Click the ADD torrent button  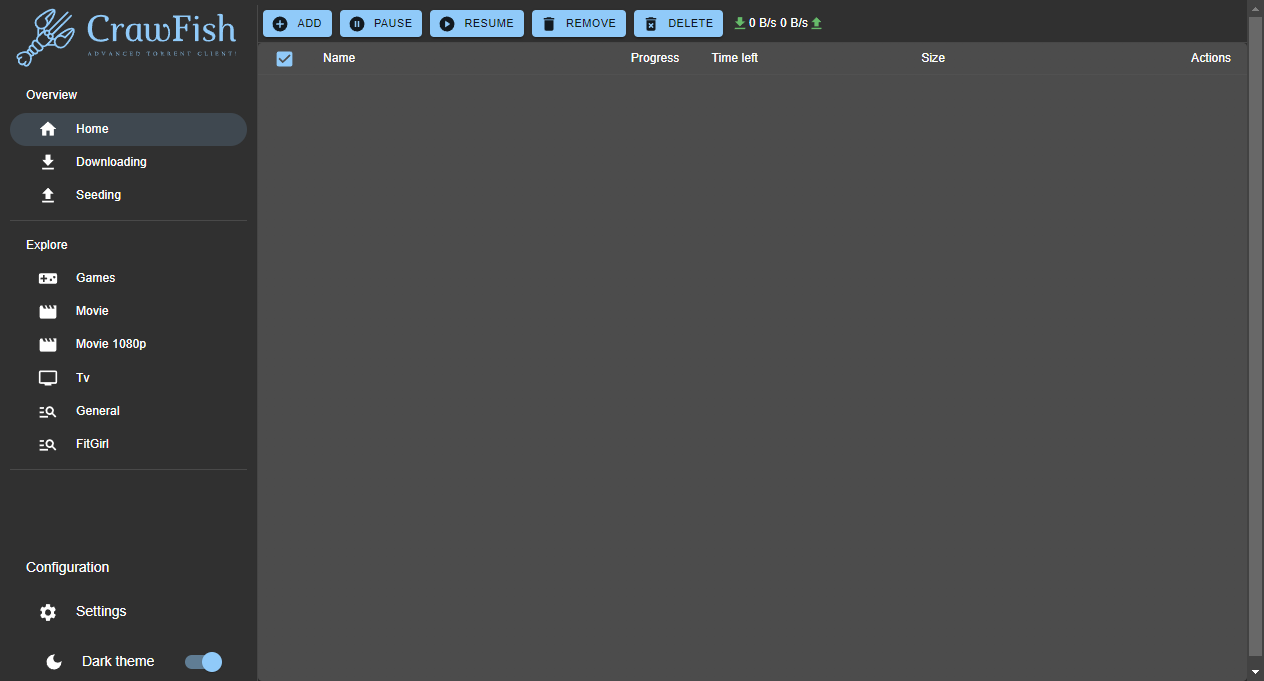(x=297, y=23)
